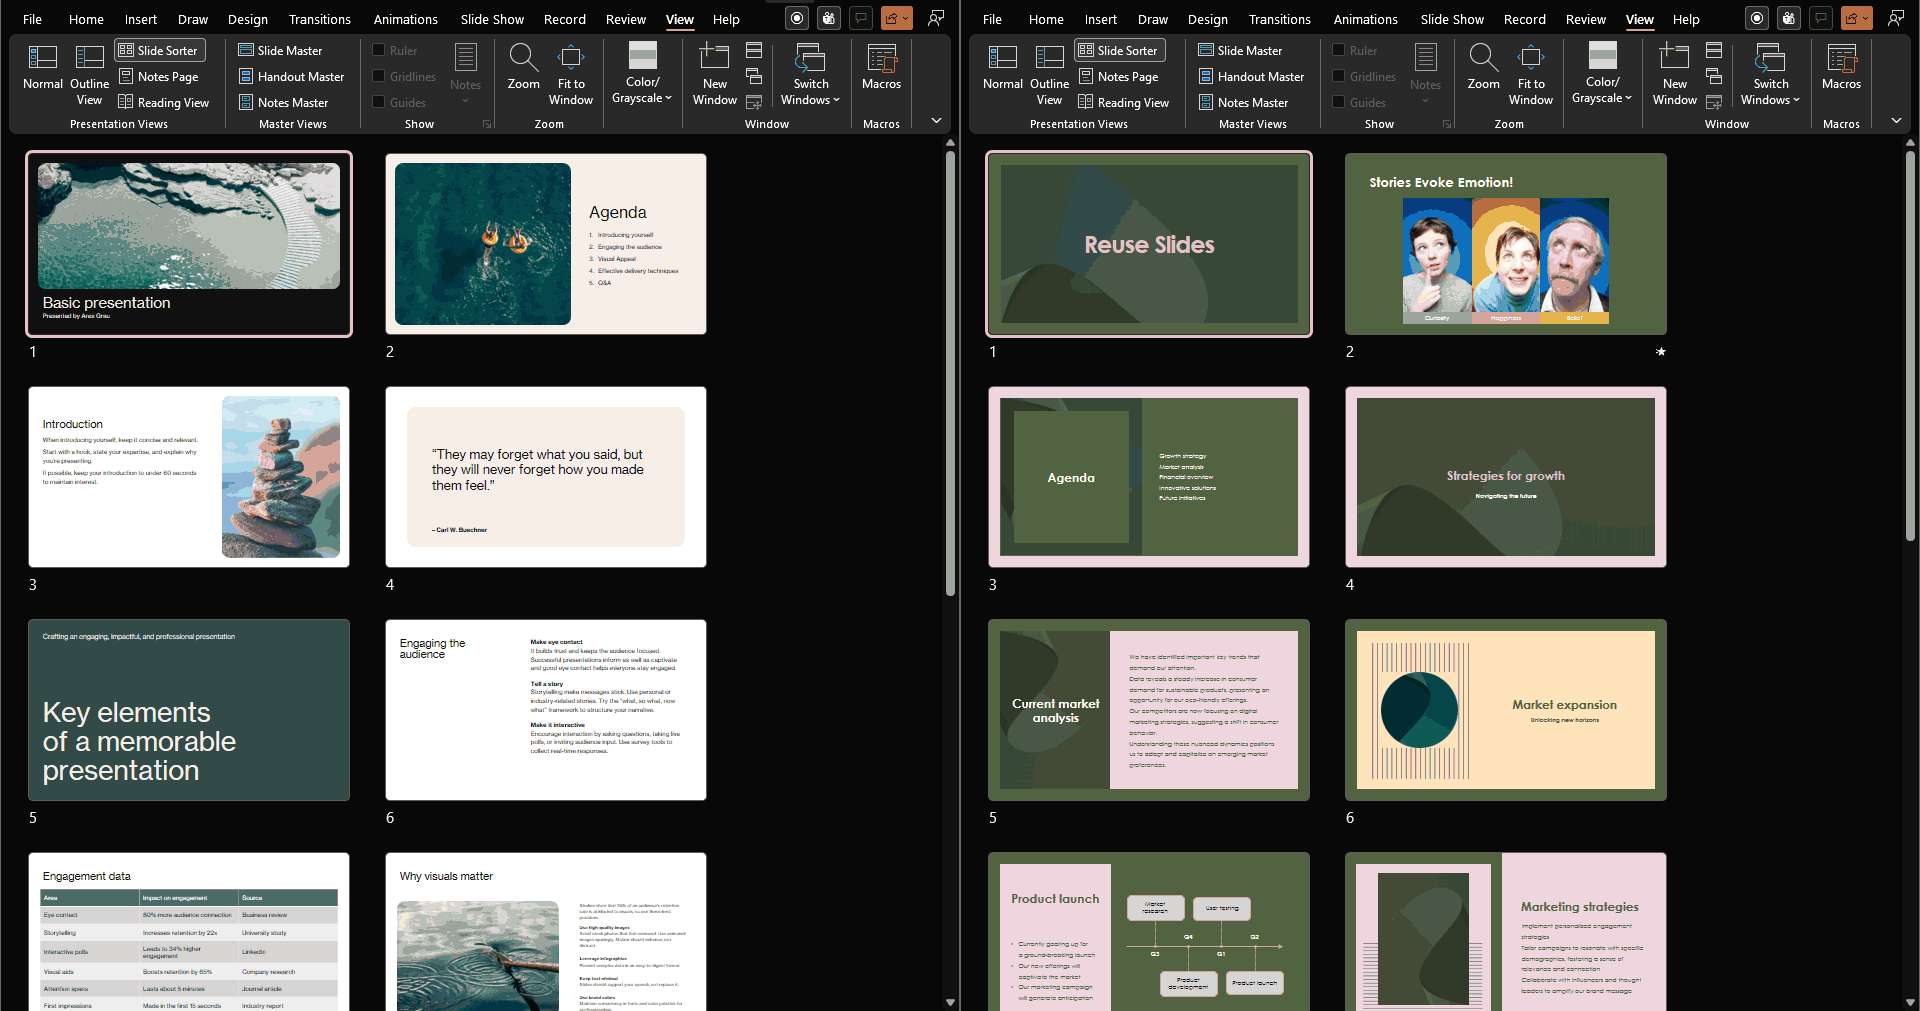
Task: Toggle Gridlines on
Action: pos(378,76)
